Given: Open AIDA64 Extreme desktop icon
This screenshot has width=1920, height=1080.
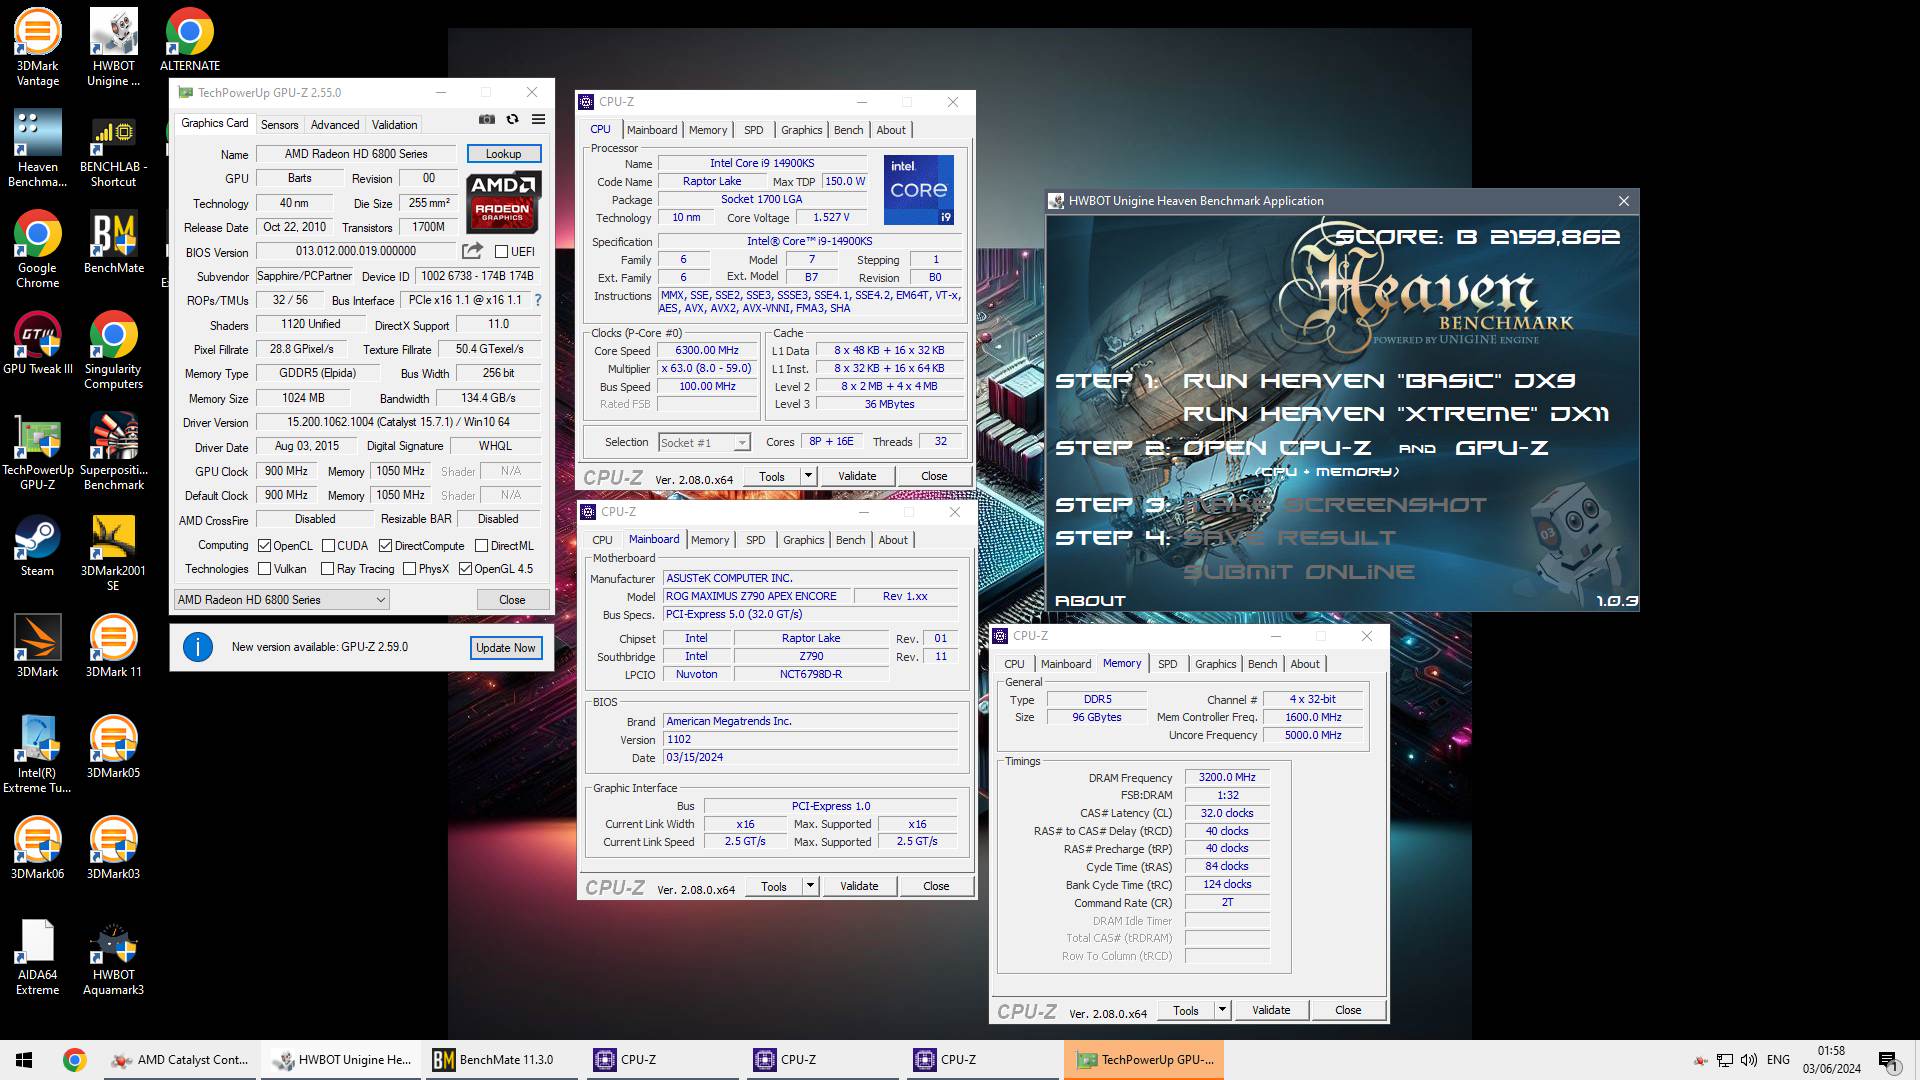Looking at the screenshot, I should 37,956.
